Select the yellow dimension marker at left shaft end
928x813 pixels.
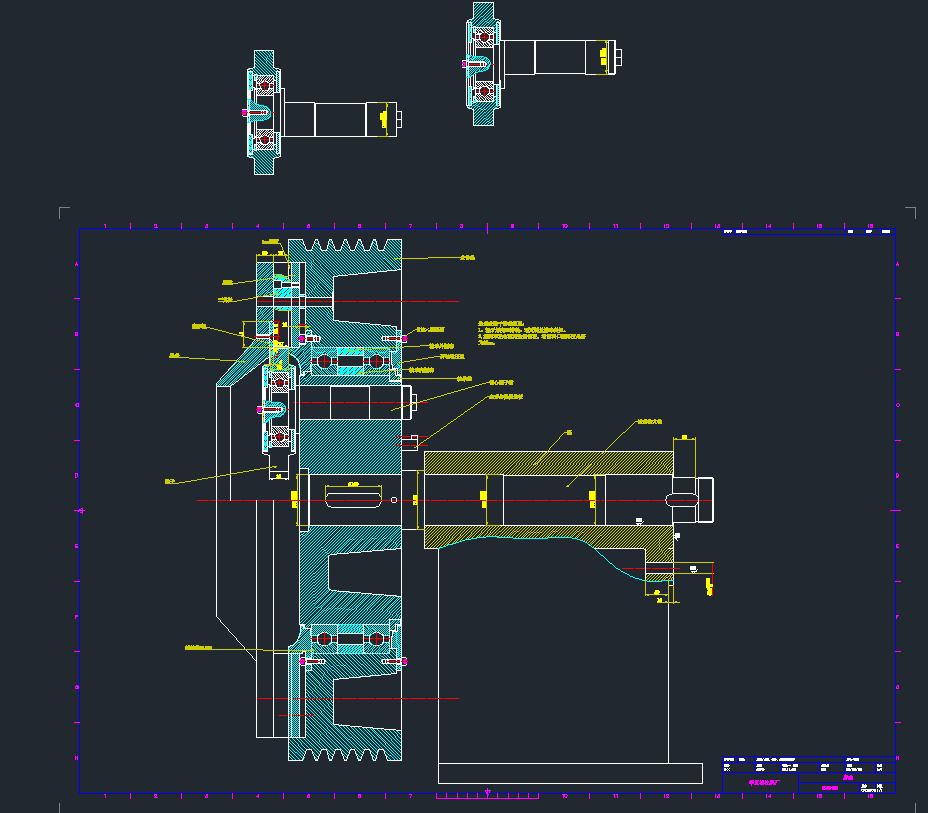click(294, 500)
